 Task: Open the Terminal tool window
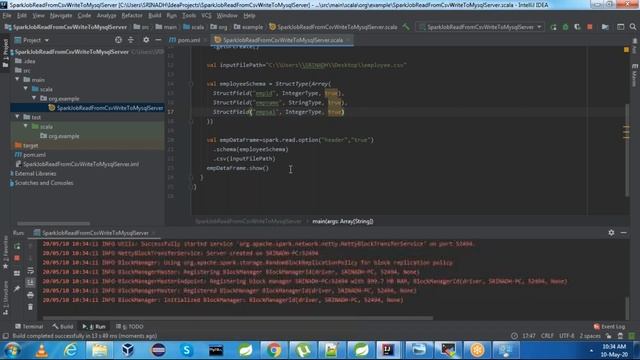[29, 327]
